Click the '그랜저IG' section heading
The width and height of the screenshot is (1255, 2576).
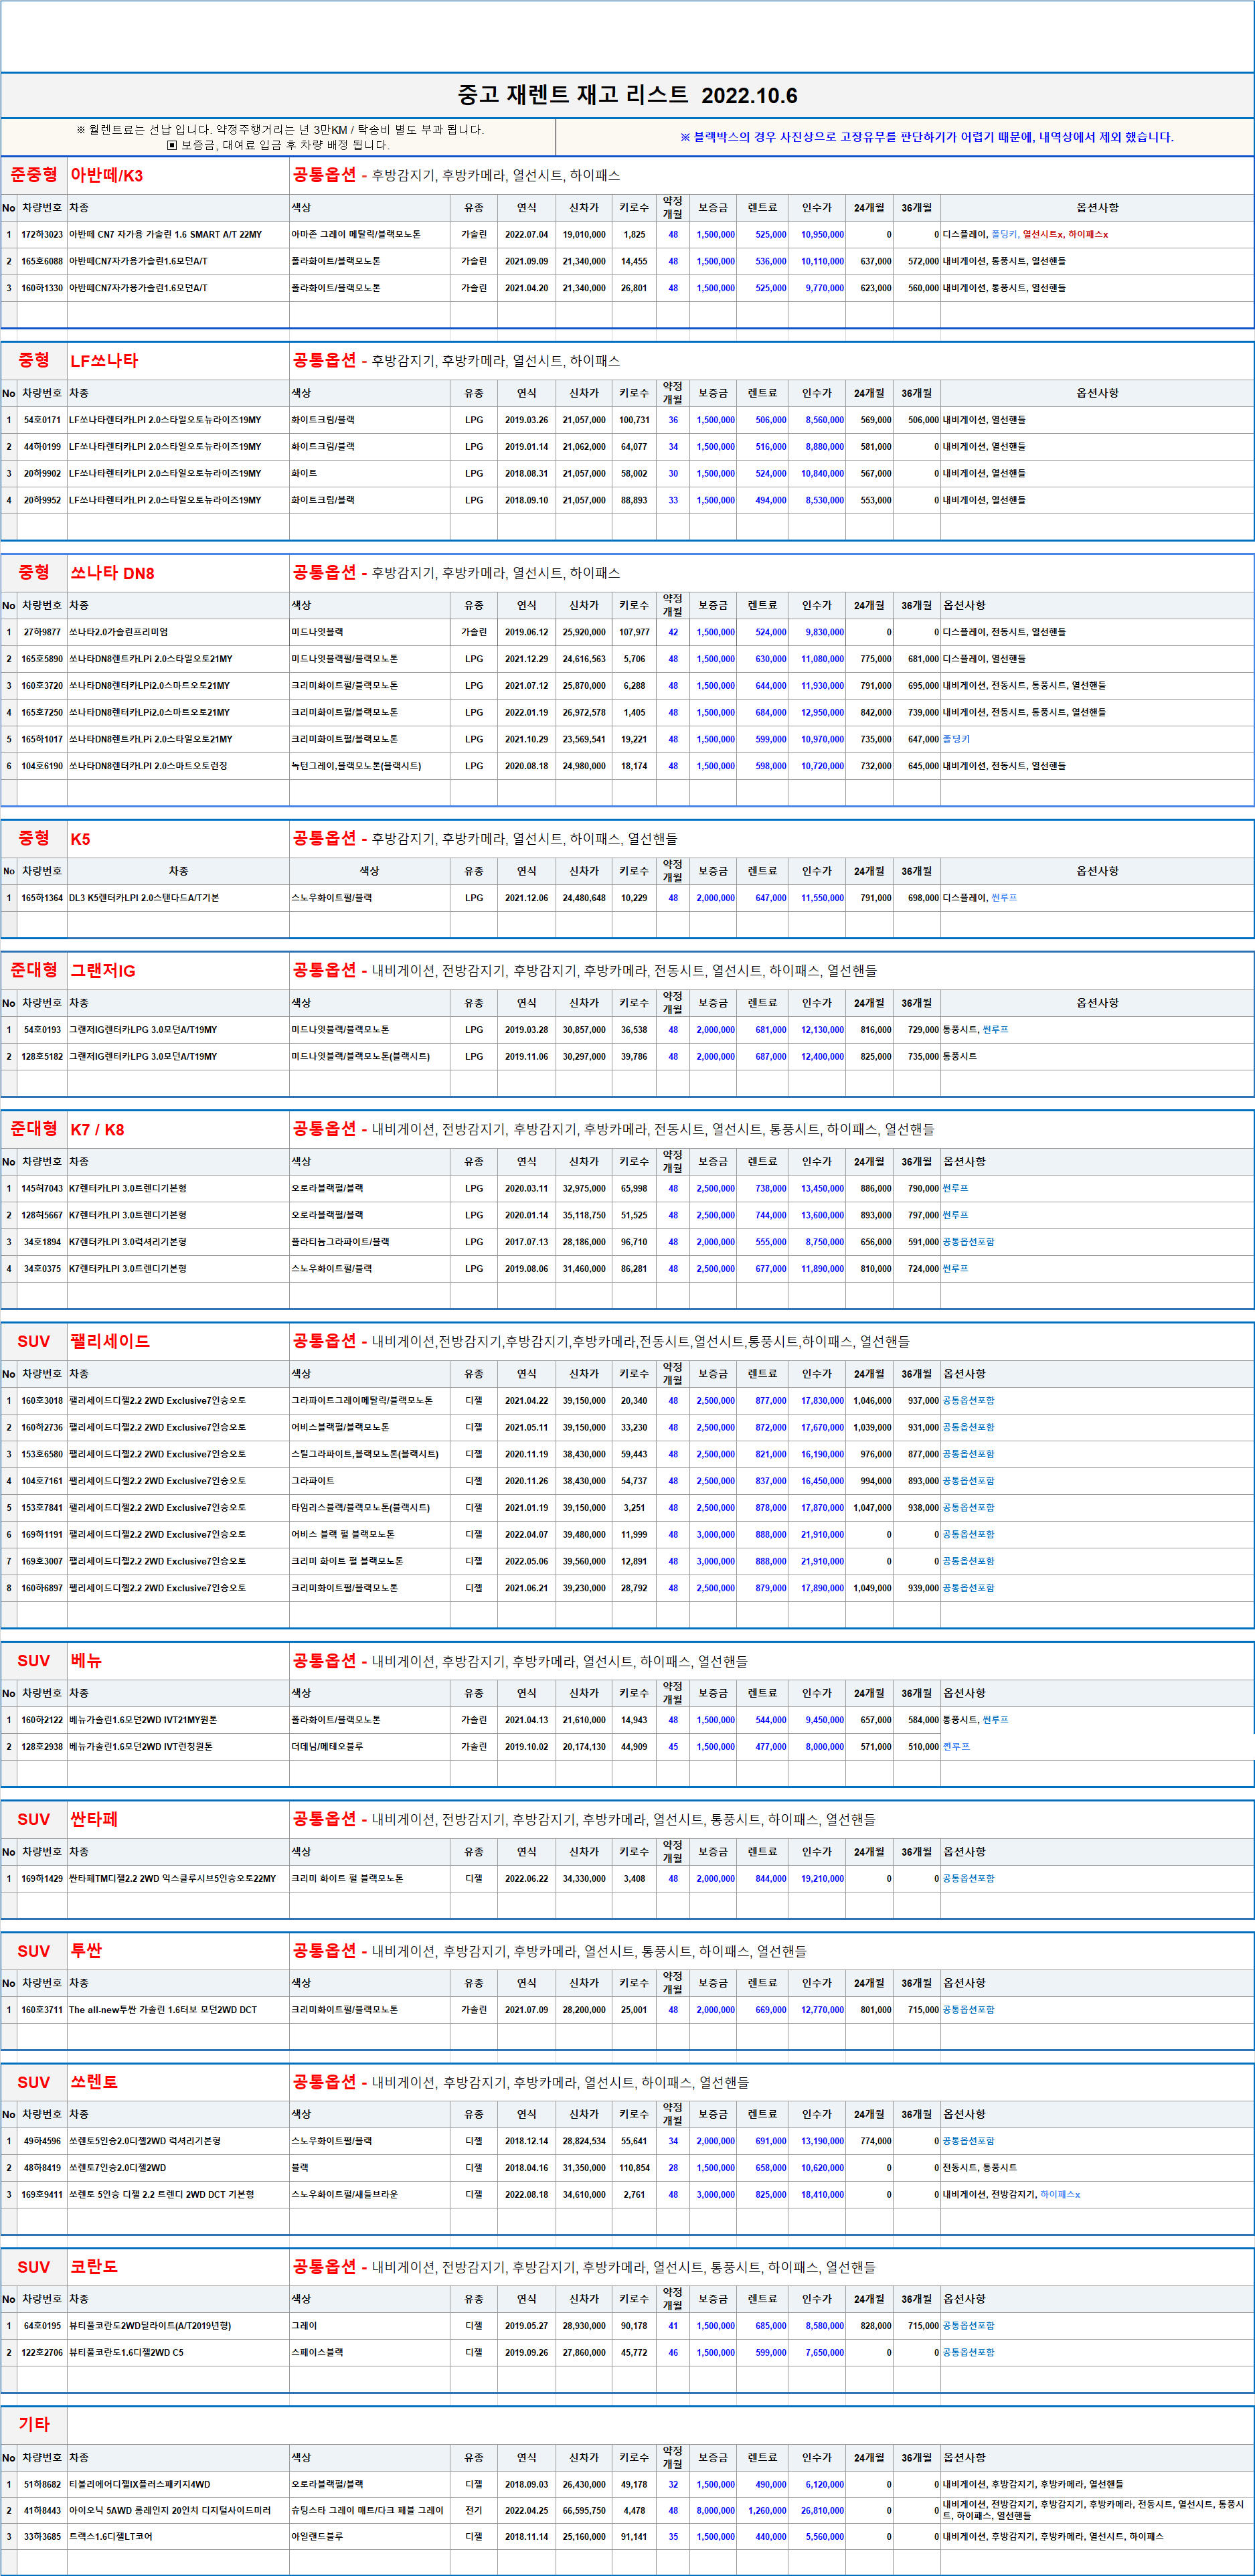103,970
